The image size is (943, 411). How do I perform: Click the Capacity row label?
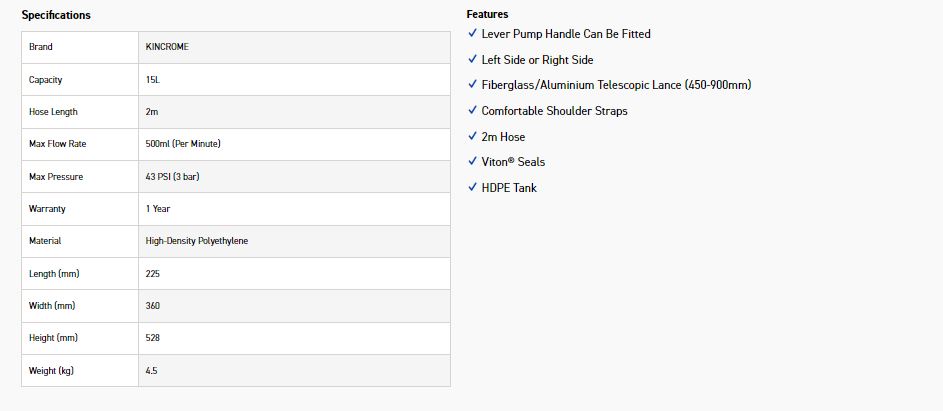[x=46, y=80]
